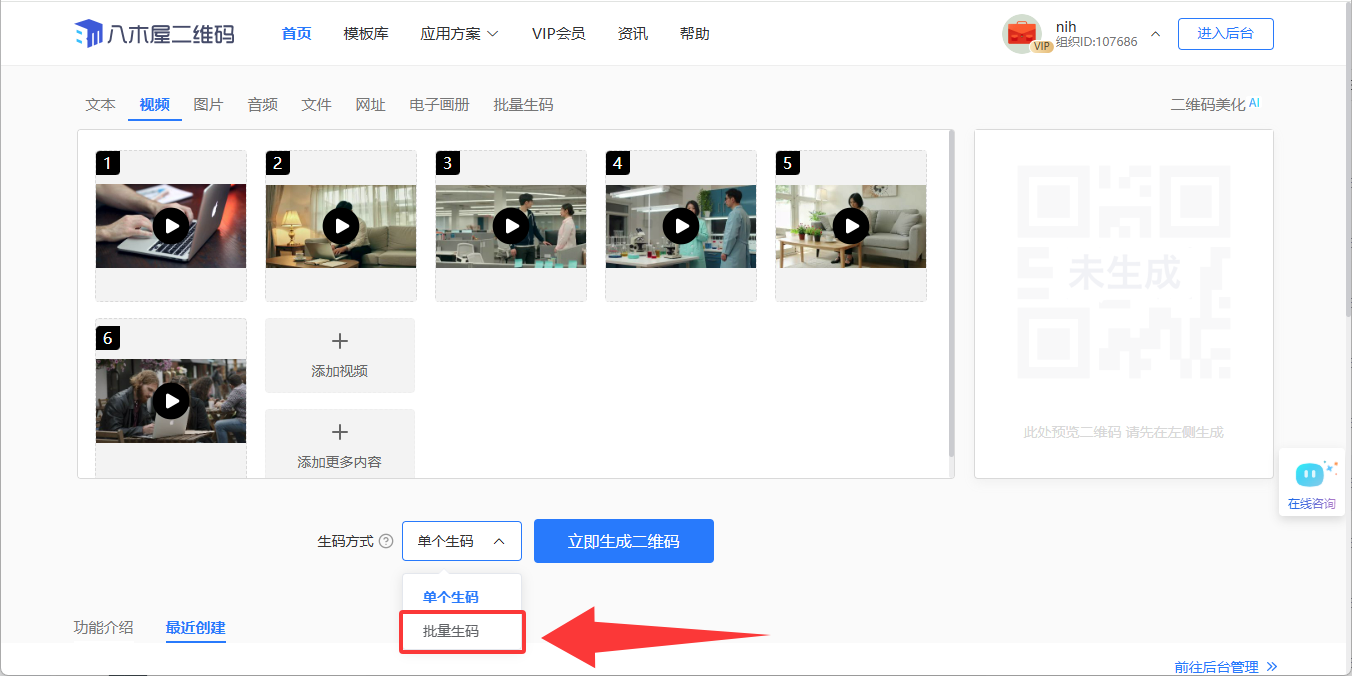Select 单个生码 option in the dropdown list

pyautogui.click(x=451, y=597)
